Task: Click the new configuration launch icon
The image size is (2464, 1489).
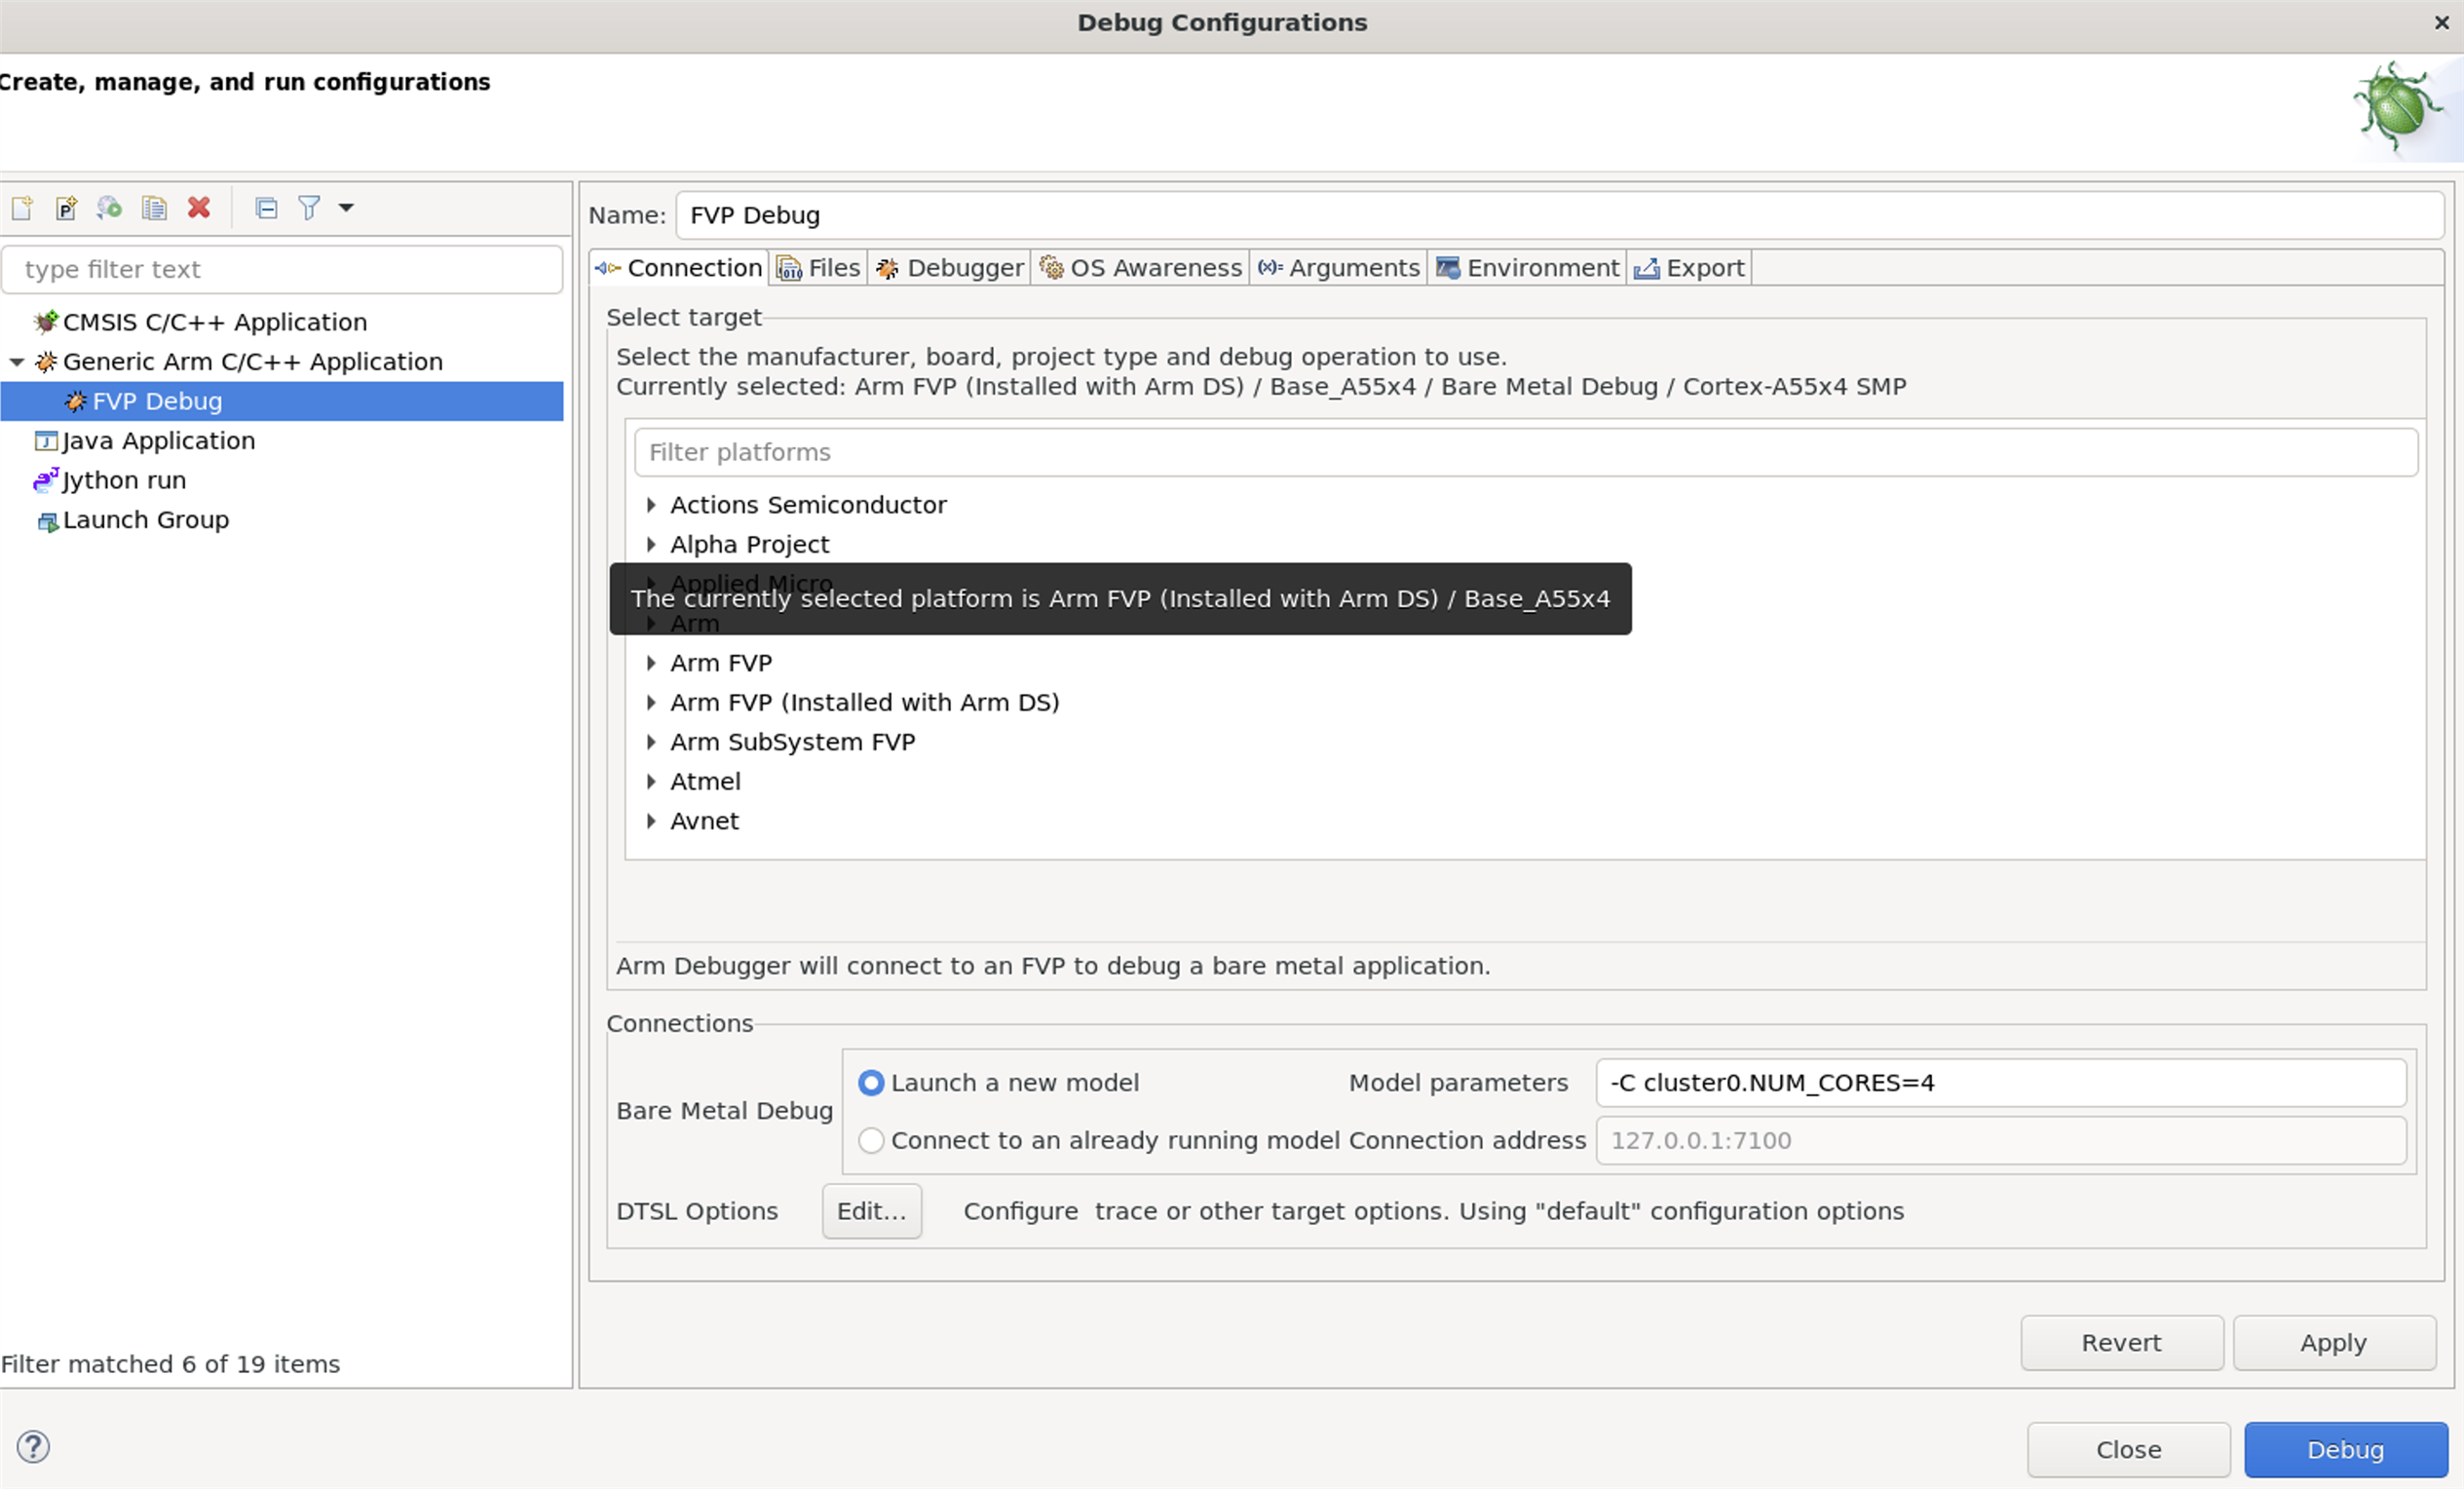Action: pyautogui.click(x=24, y=208)
